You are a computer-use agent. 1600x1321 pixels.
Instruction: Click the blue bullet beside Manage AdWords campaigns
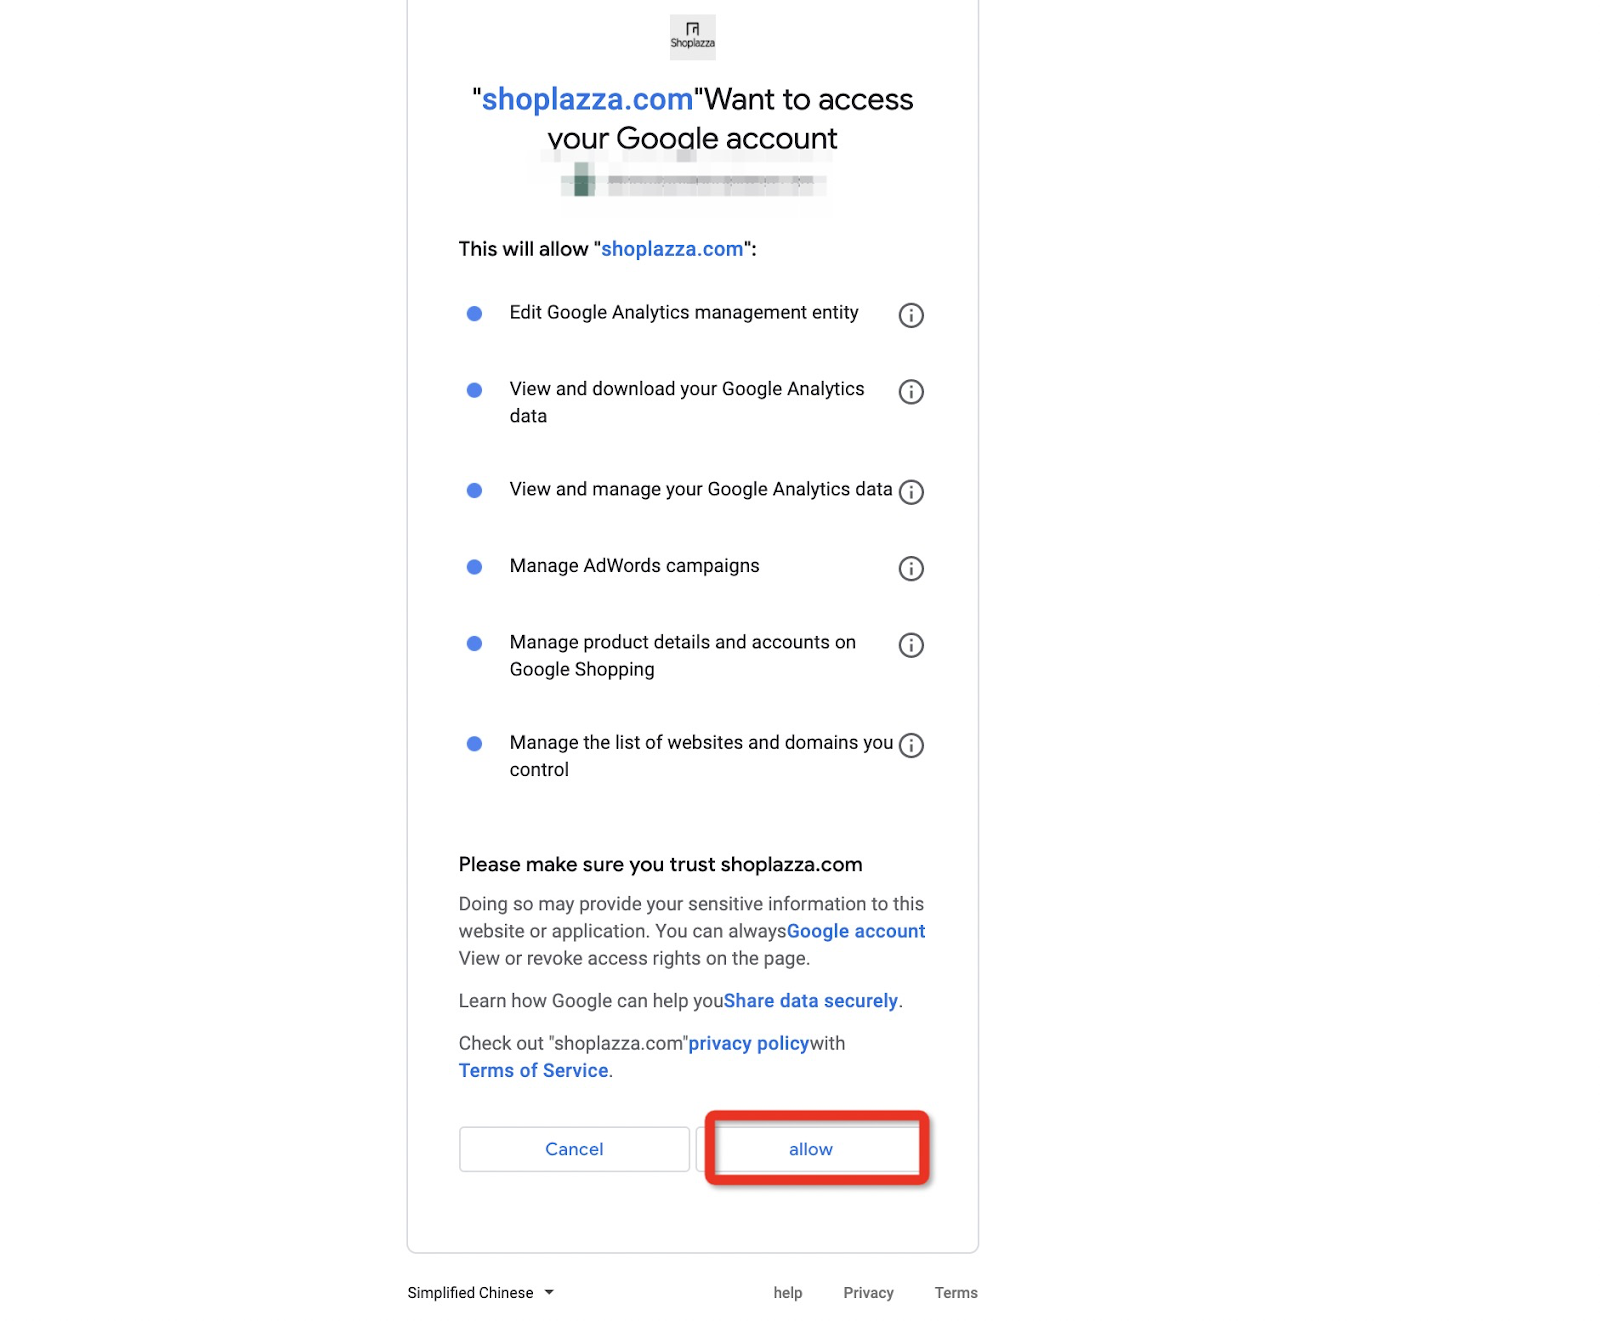(475, 567)
